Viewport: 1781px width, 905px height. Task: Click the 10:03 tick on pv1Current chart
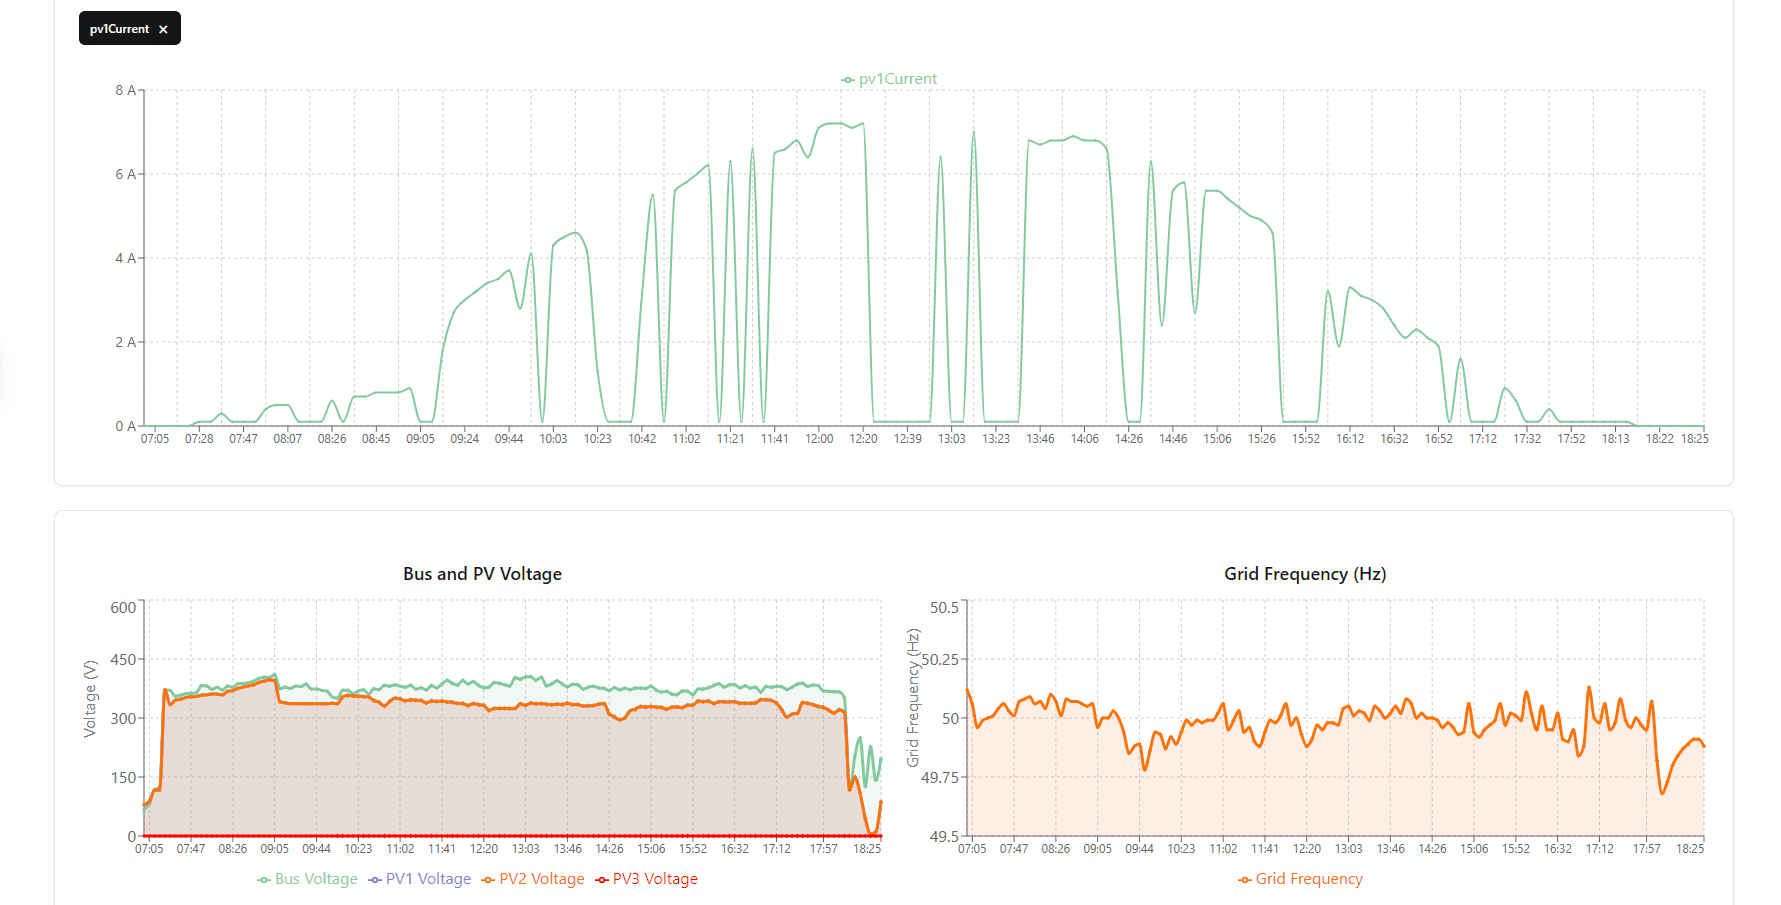tap(553, 439)
